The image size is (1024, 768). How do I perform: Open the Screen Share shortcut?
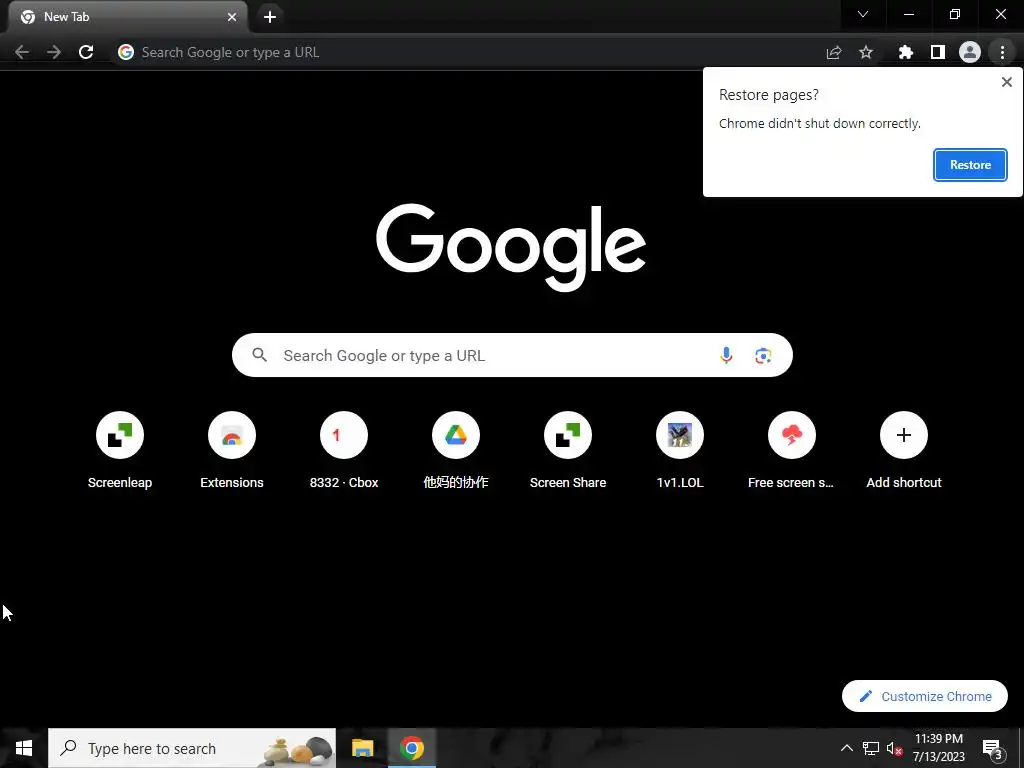[568, 451]
